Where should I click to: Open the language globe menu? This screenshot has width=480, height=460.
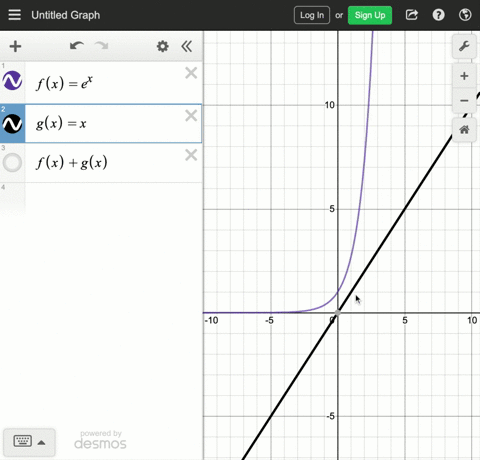[x=465, y=15]
